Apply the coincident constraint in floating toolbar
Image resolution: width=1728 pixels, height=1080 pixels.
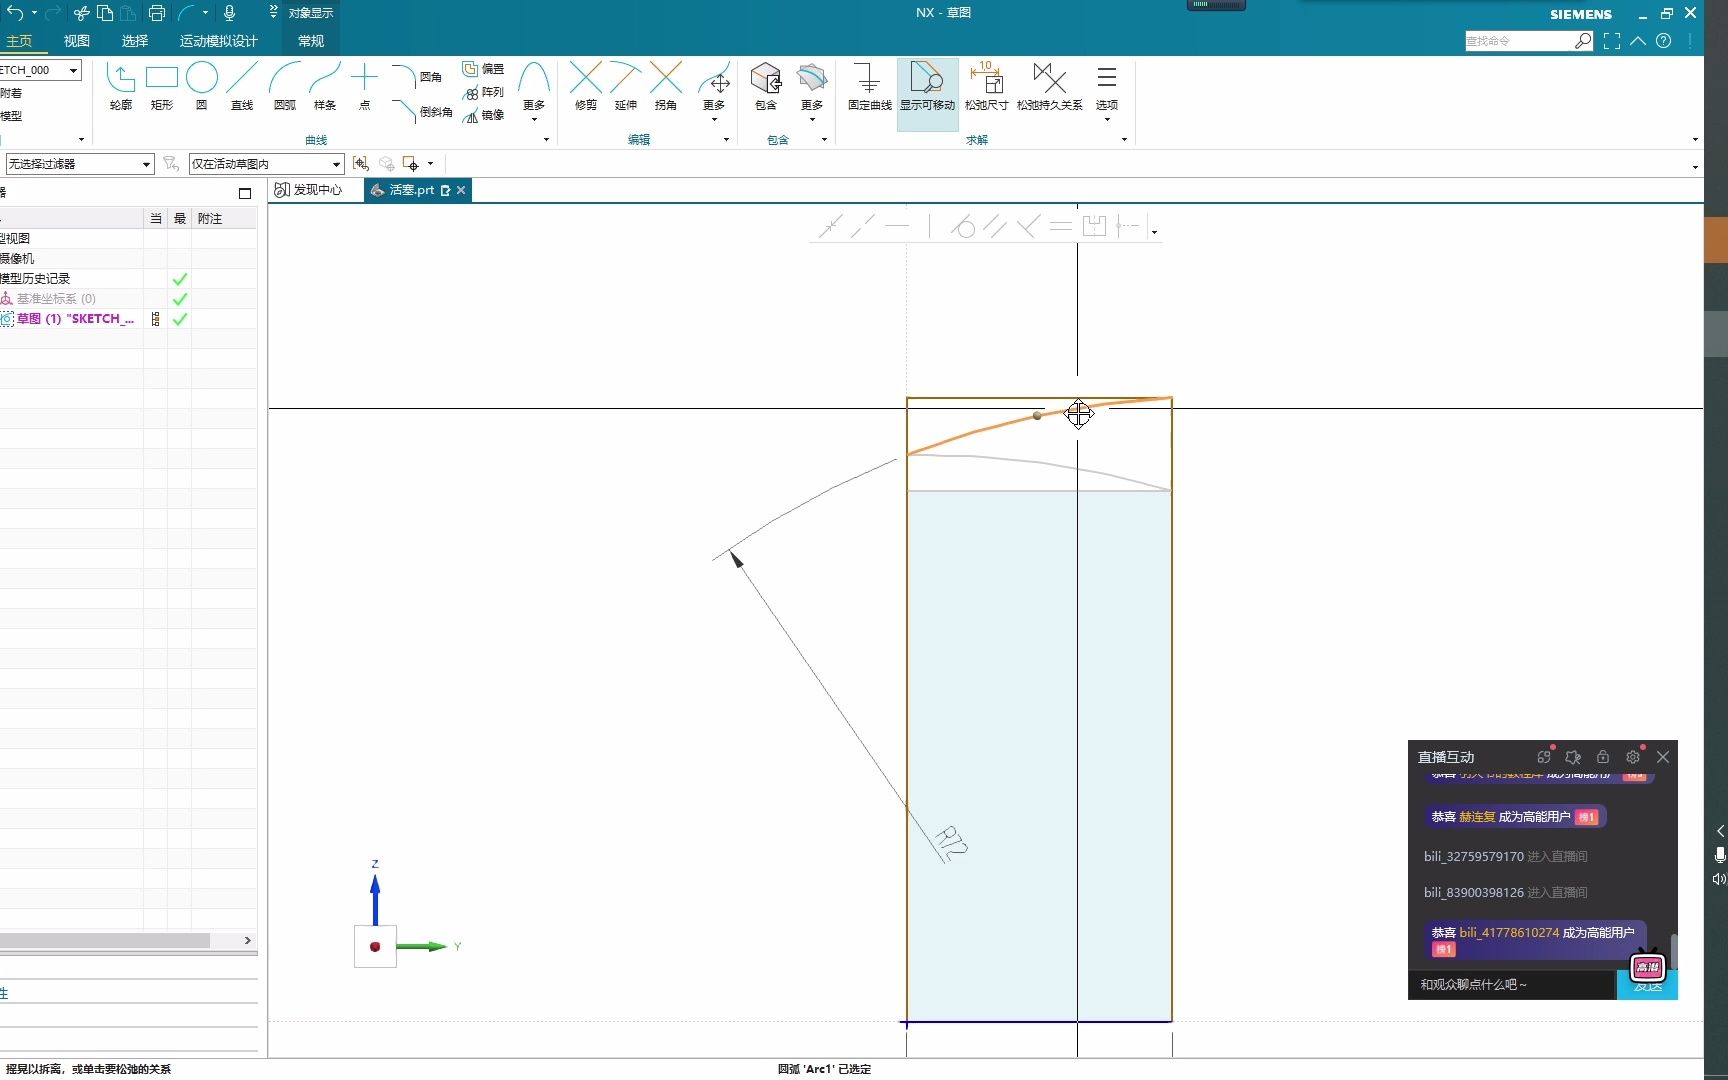[830, 227]
